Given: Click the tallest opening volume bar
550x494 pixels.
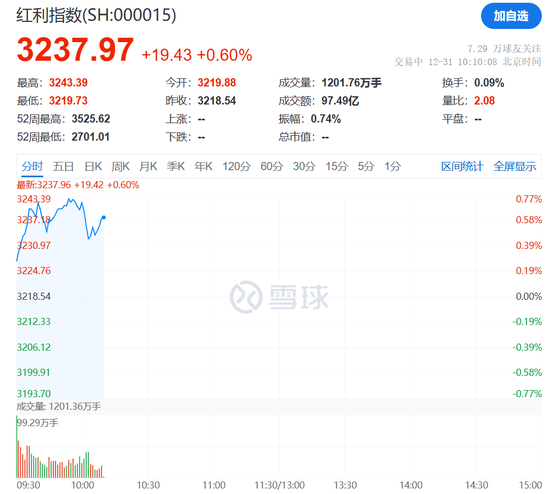Looking at the screenshot, I should (x=17, y=447).
